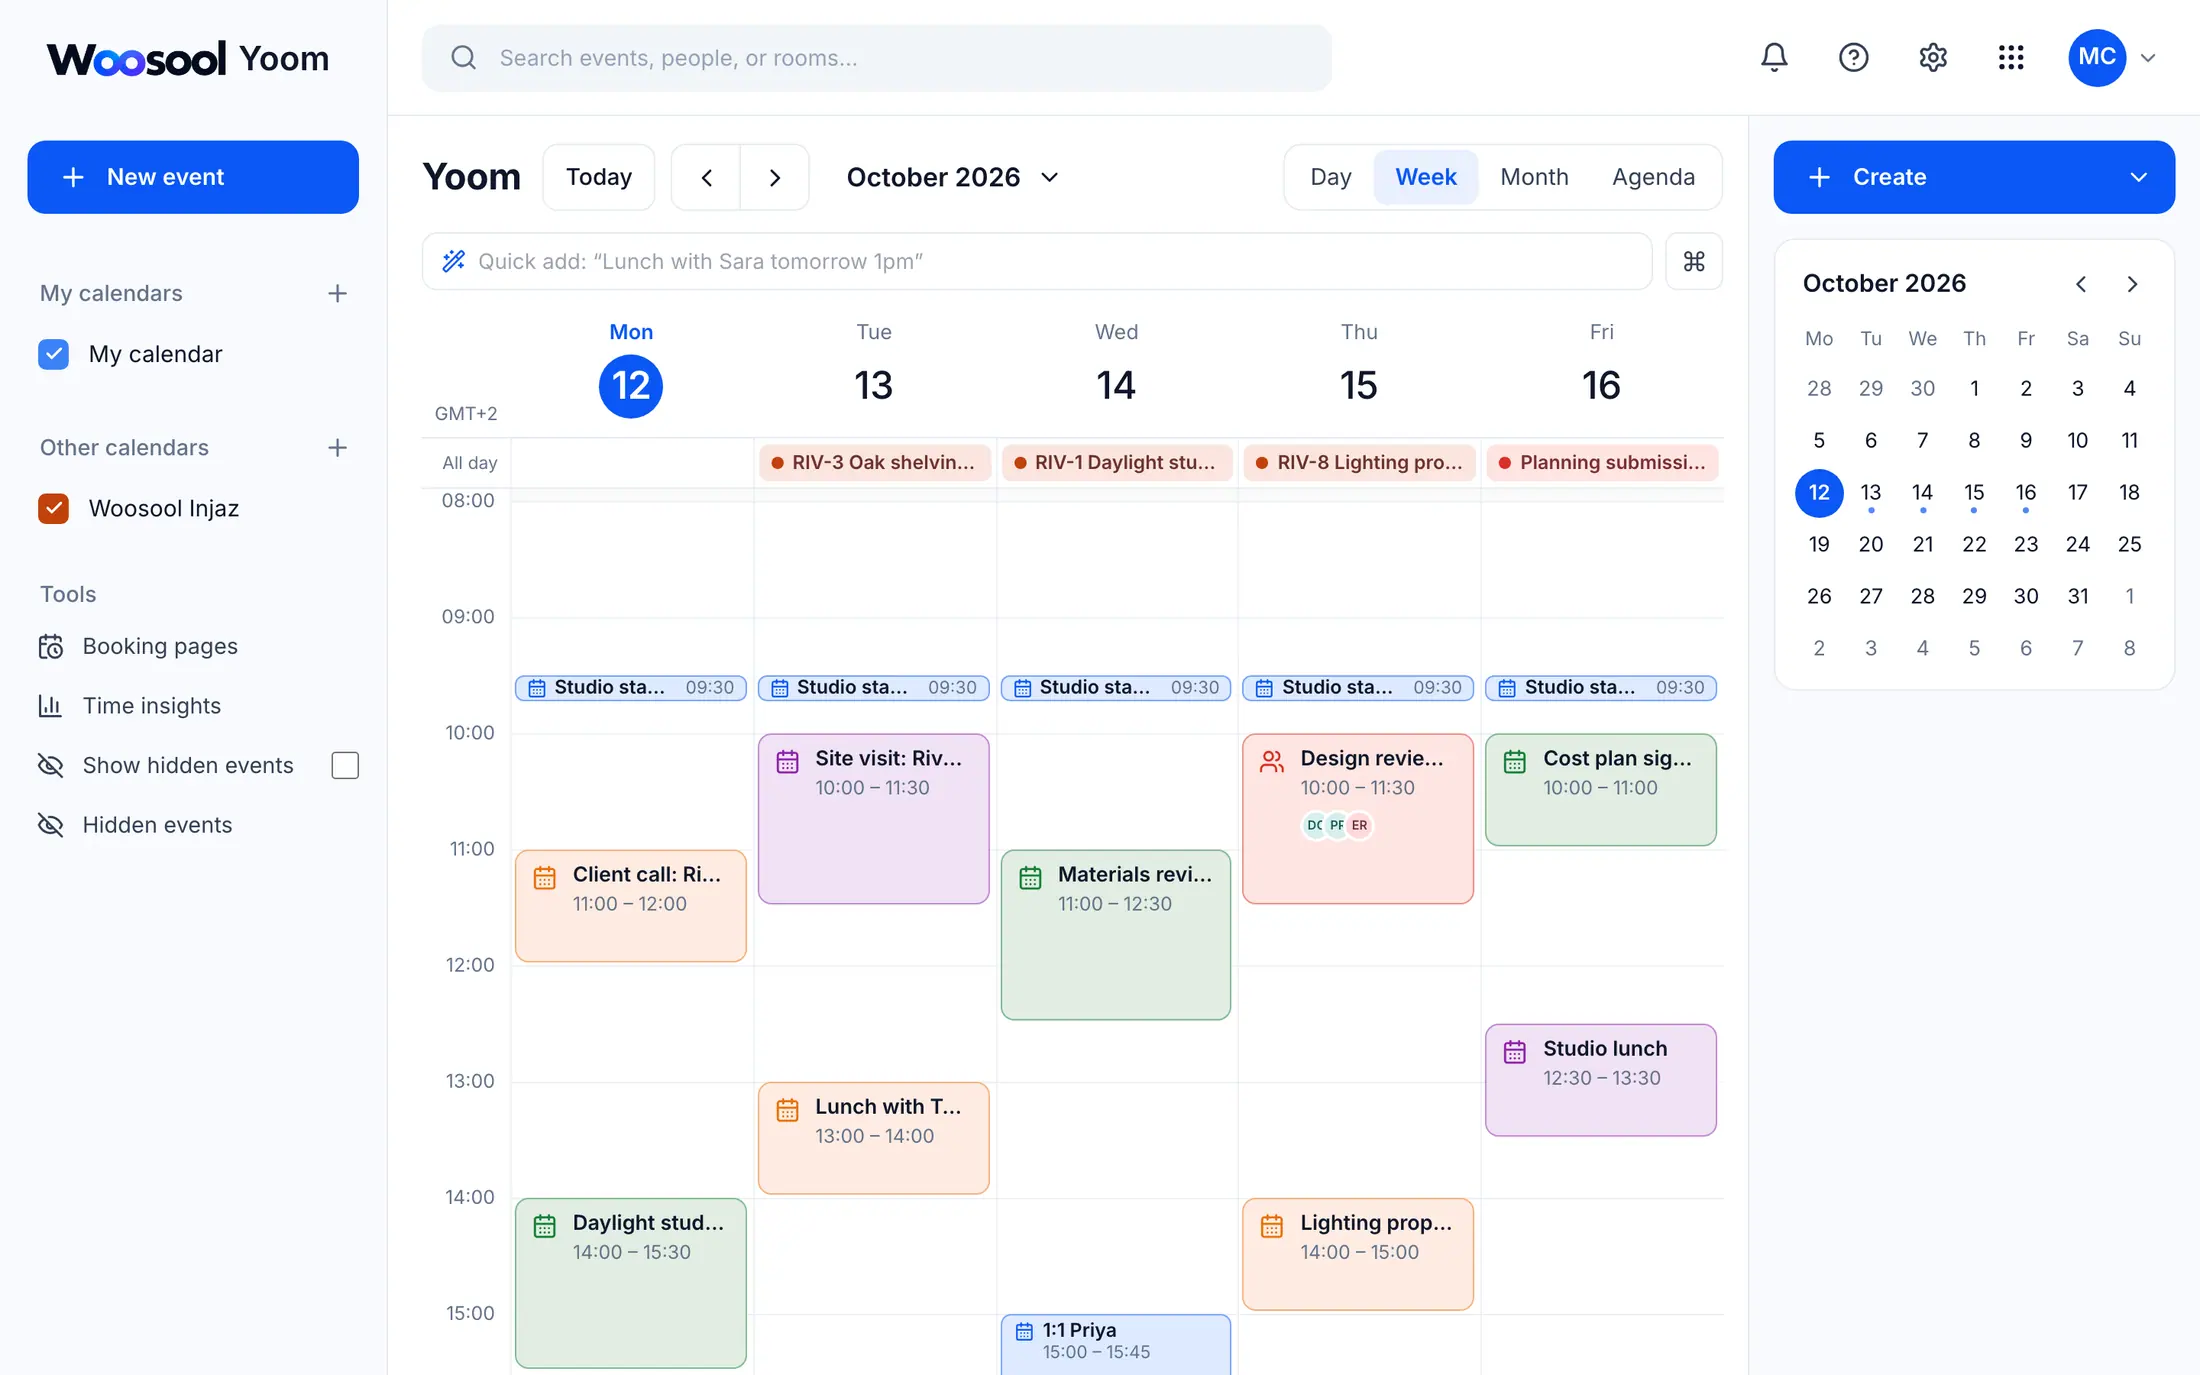Click the magic wand quick add icon
The height and width of the screenshot is (1375, 2200).
tap(453, 261)
